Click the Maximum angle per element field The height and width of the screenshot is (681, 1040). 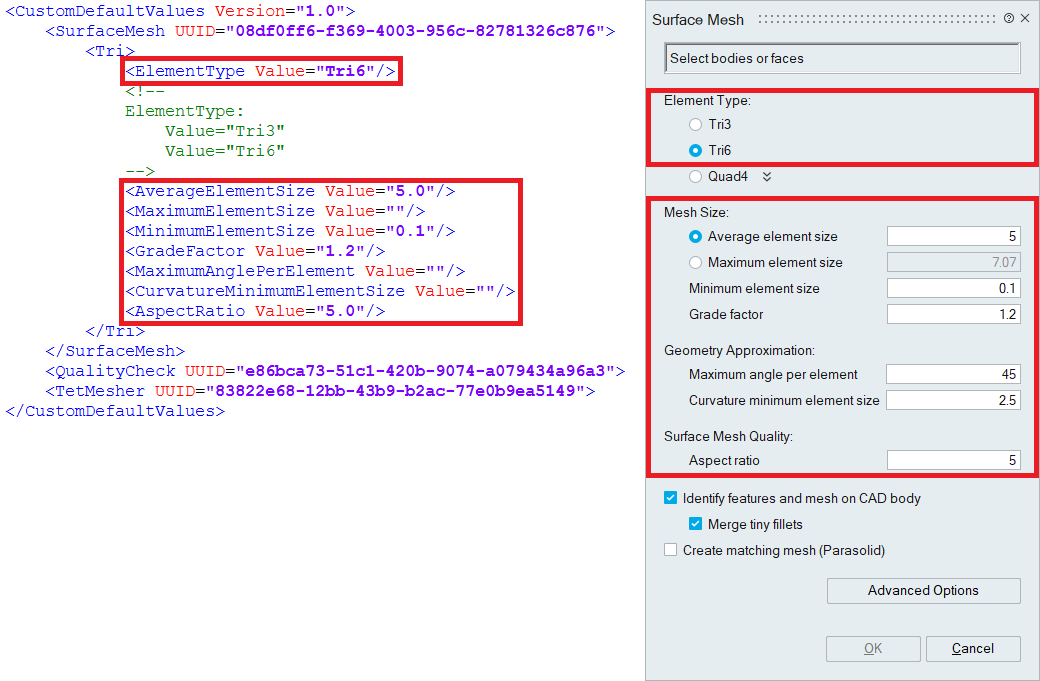click(x=953, y=375)
